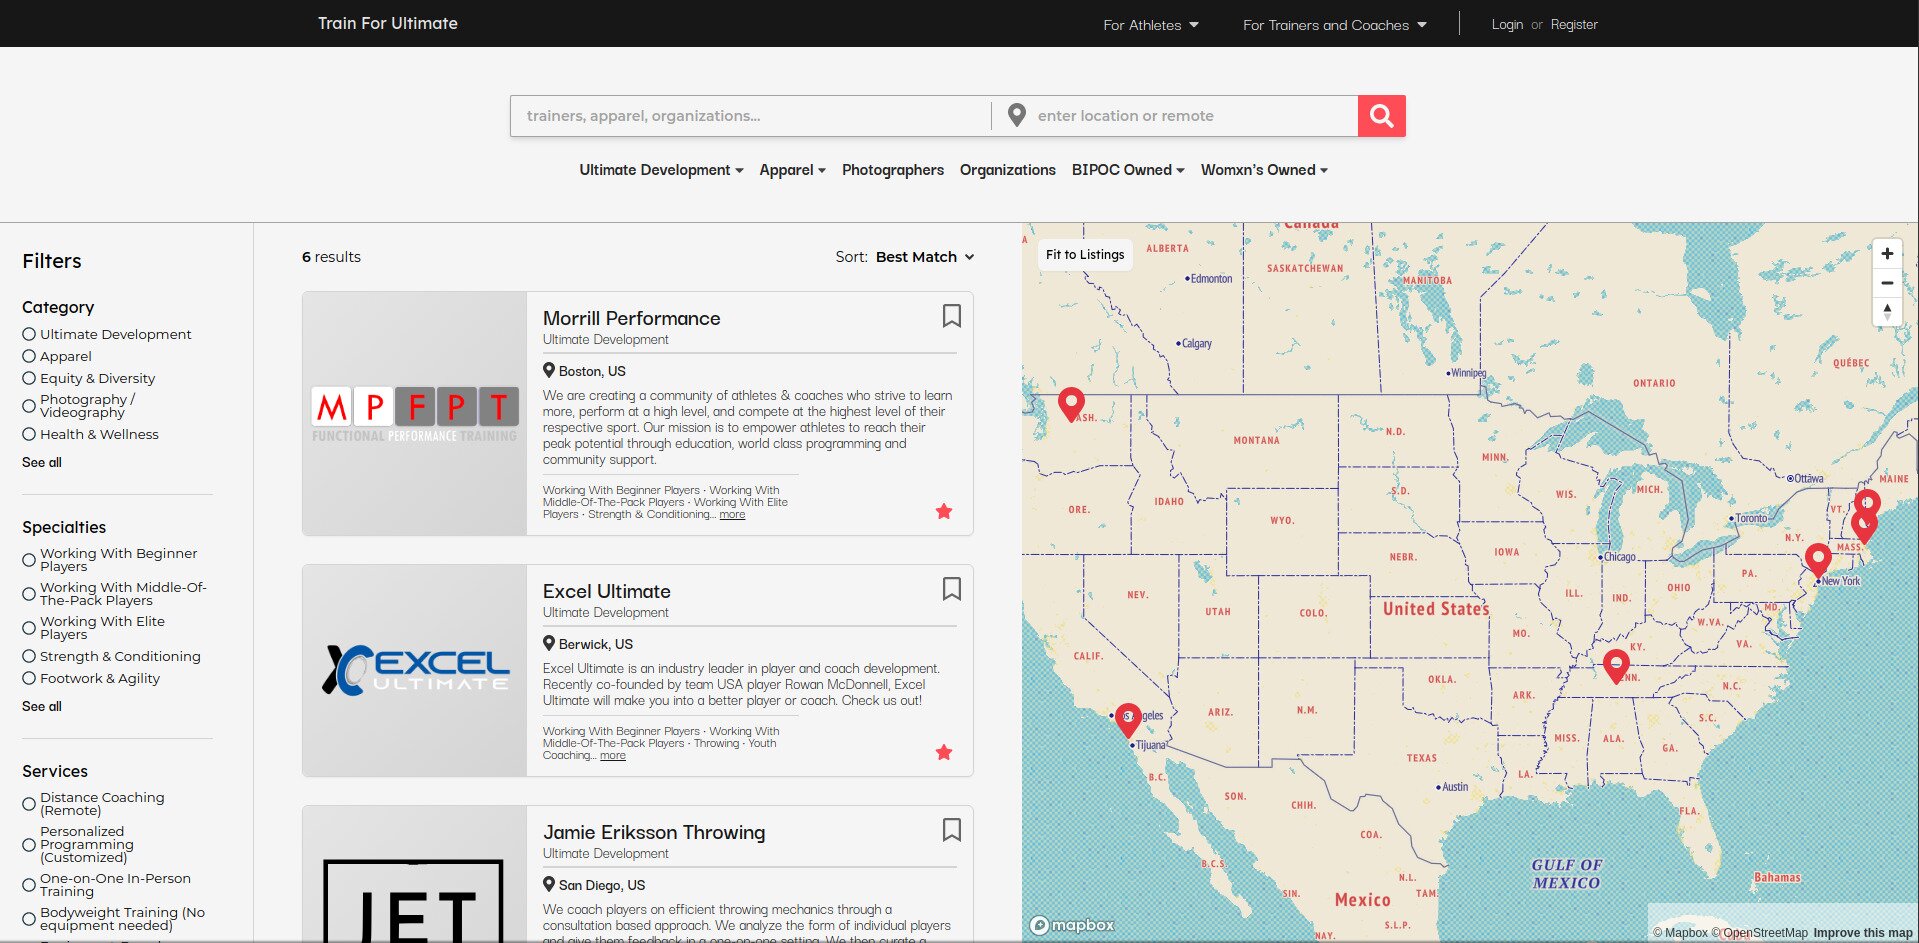The height and width of the screenshot is (943, 1919).
Task: Zoom in on the map with the plus control
Action: (x=1887, y=253)
